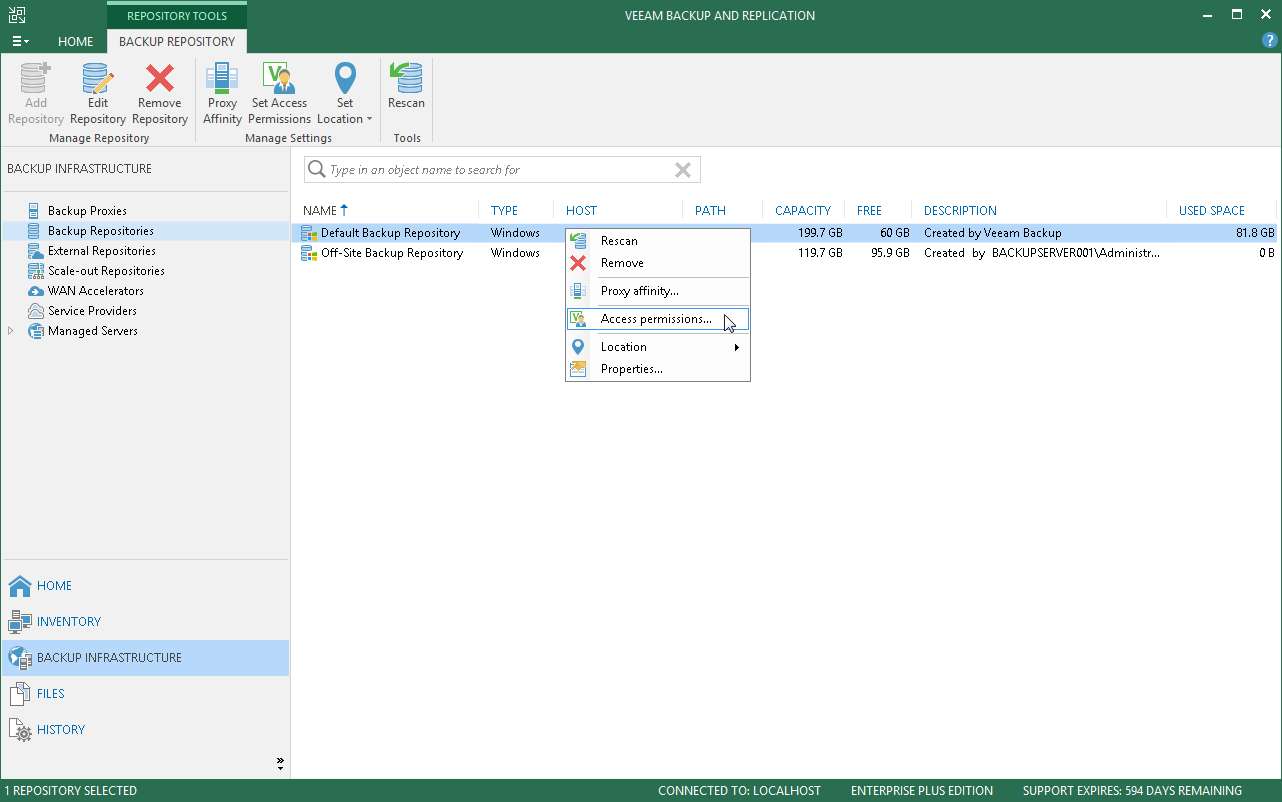Click the Default Backup Repository row icon

[310, 233]
